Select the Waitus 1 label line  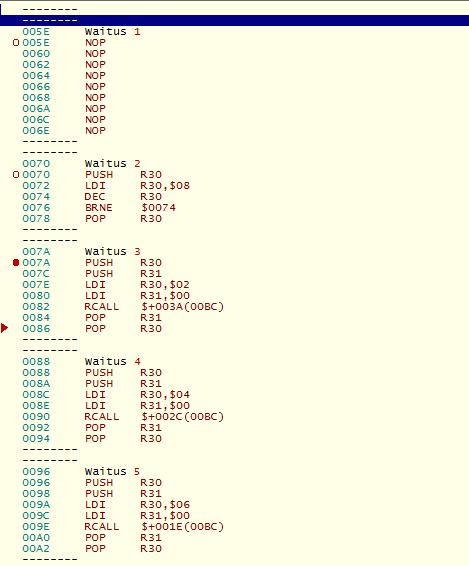click(234, 31)
